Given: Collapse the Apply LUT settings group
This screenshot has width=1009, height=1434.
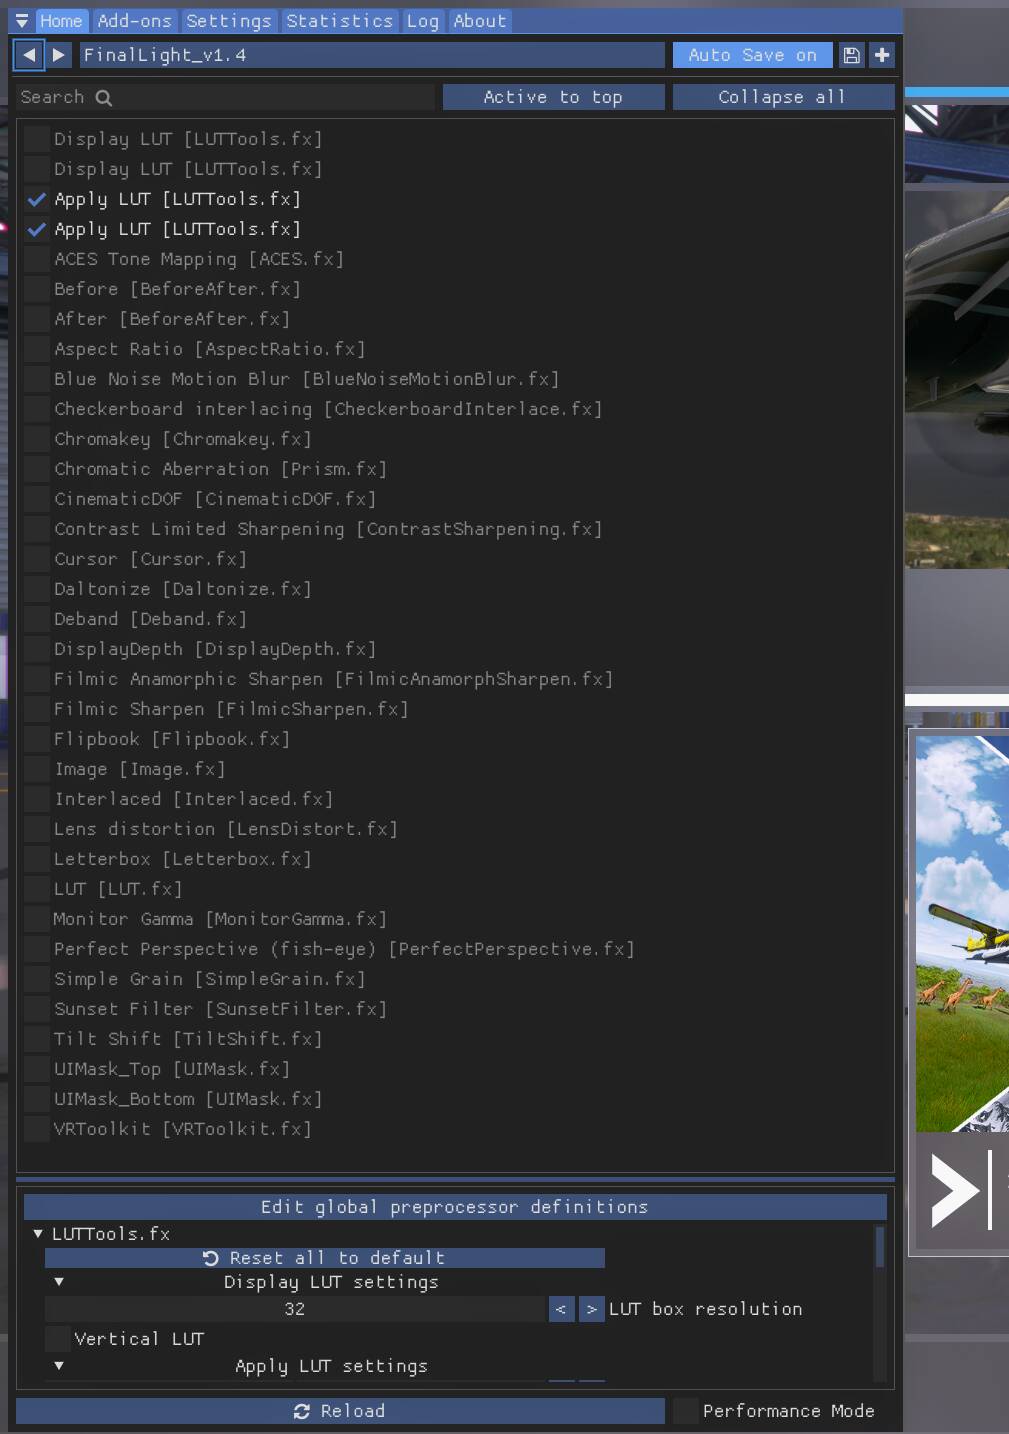Looking at the screenshot, I should tap(59, 1366).
